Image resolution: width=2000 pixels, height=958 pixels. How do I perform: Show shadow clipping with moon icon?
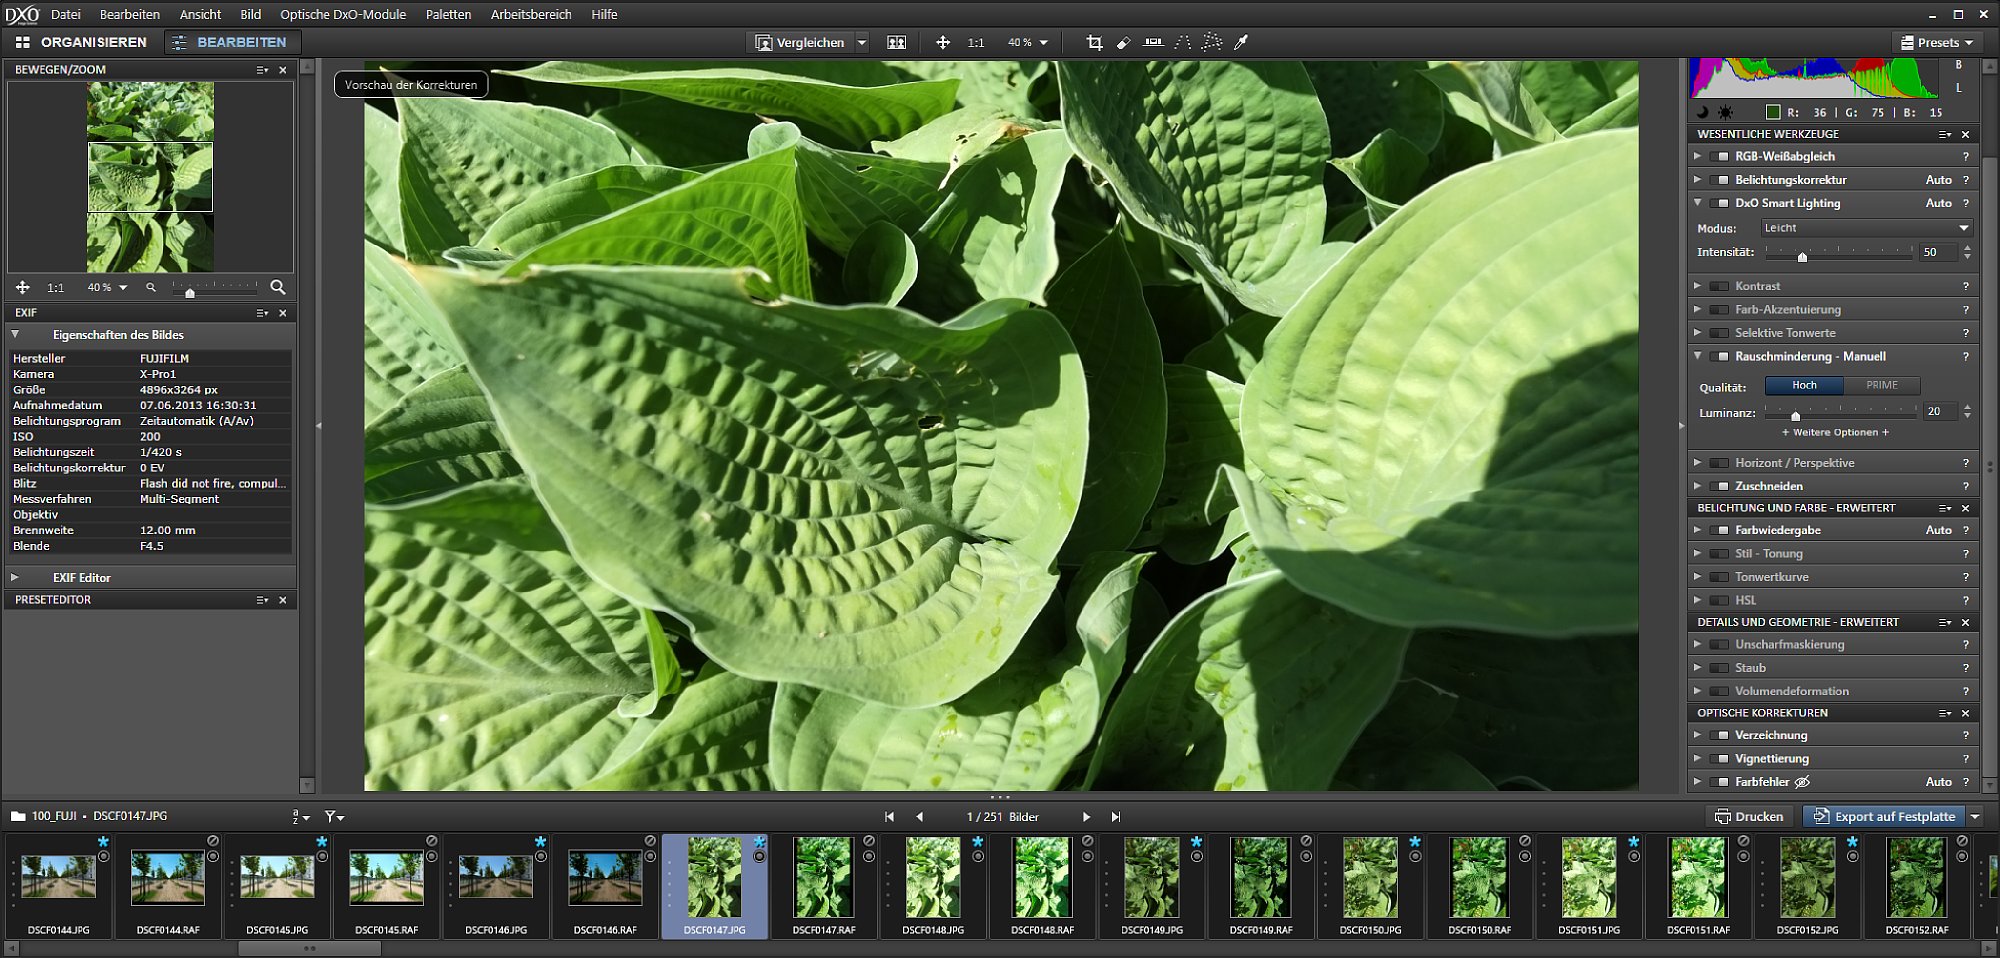[1702, 113]
